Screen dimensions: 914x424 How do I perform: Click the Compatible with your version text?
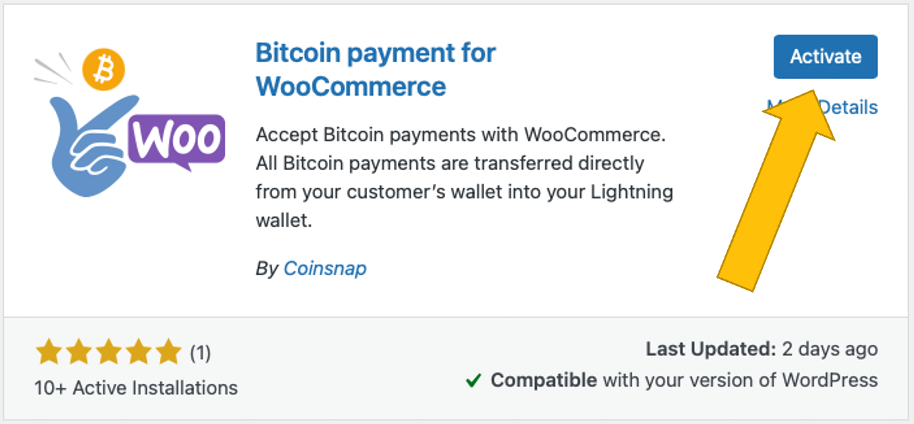684,380
